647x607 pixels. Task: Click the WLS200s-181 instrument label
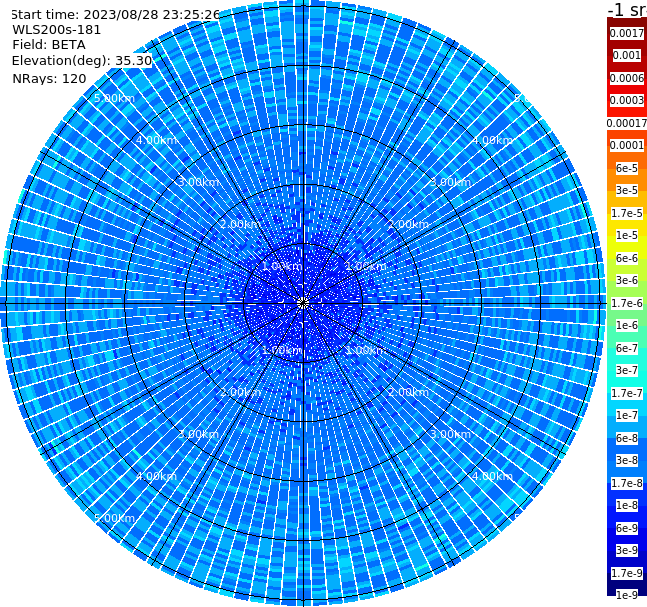coord(57,30)
